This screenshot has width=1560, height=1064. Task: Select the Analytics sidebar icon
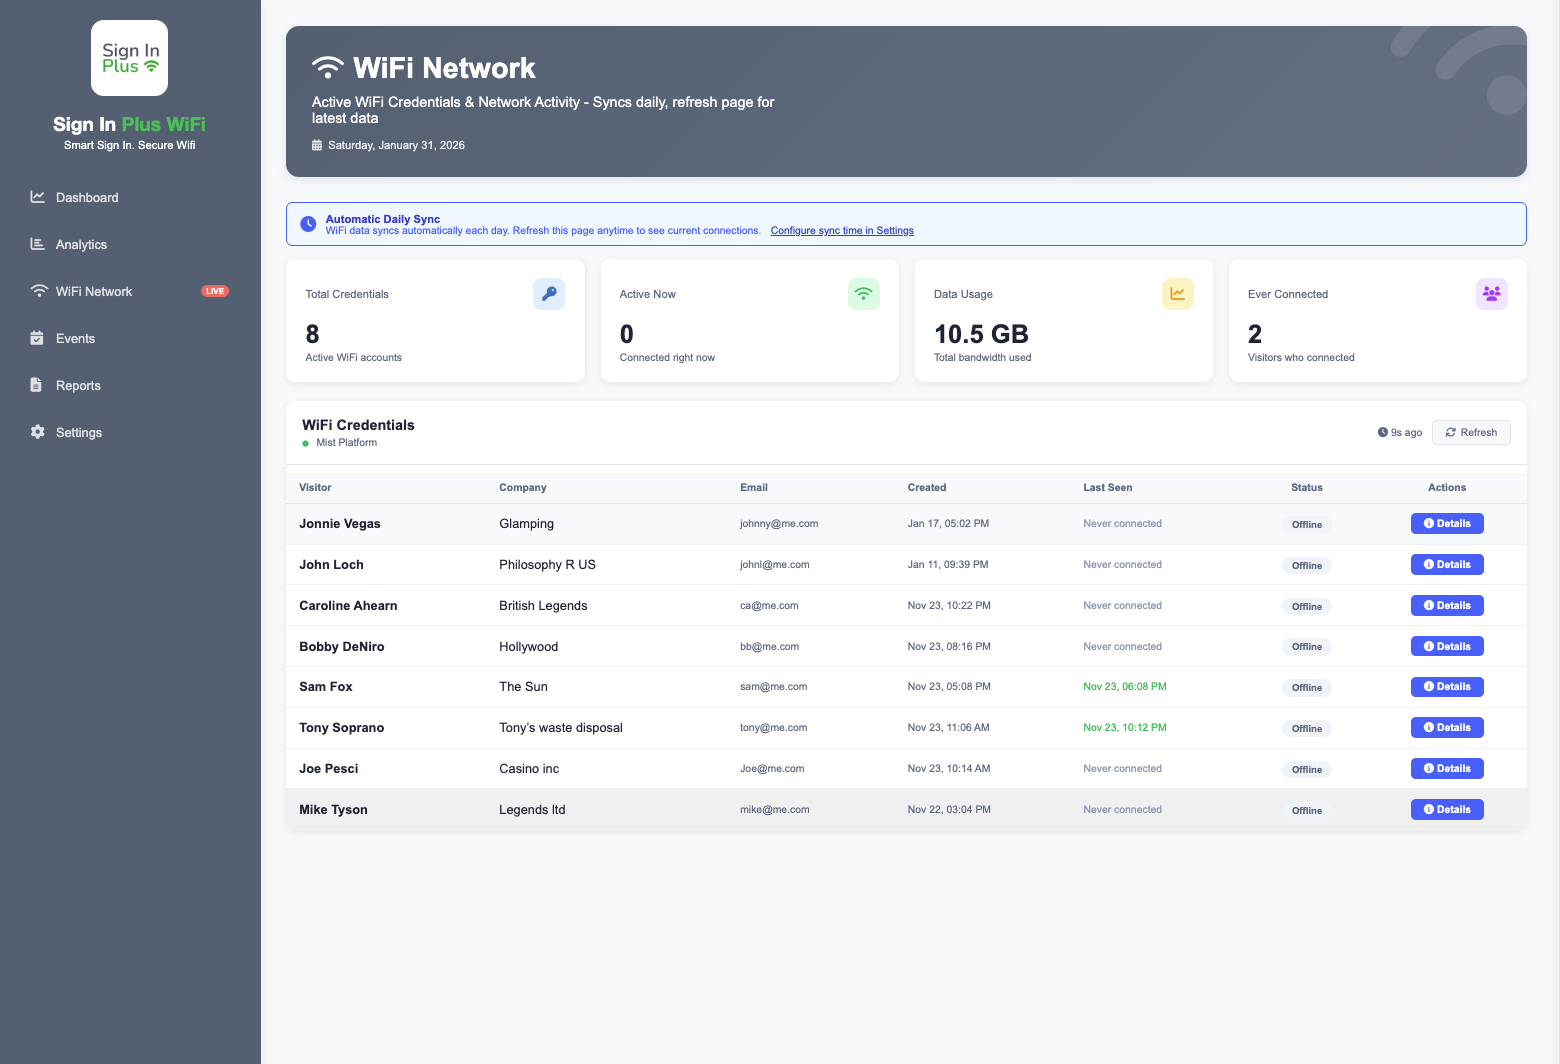click(x=38, y=244)
